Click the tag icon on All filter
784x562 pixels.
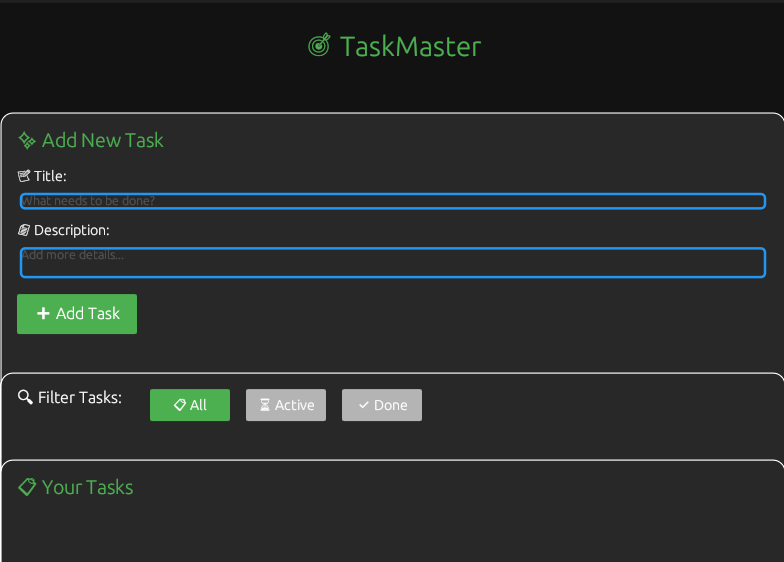pos(179,405)
